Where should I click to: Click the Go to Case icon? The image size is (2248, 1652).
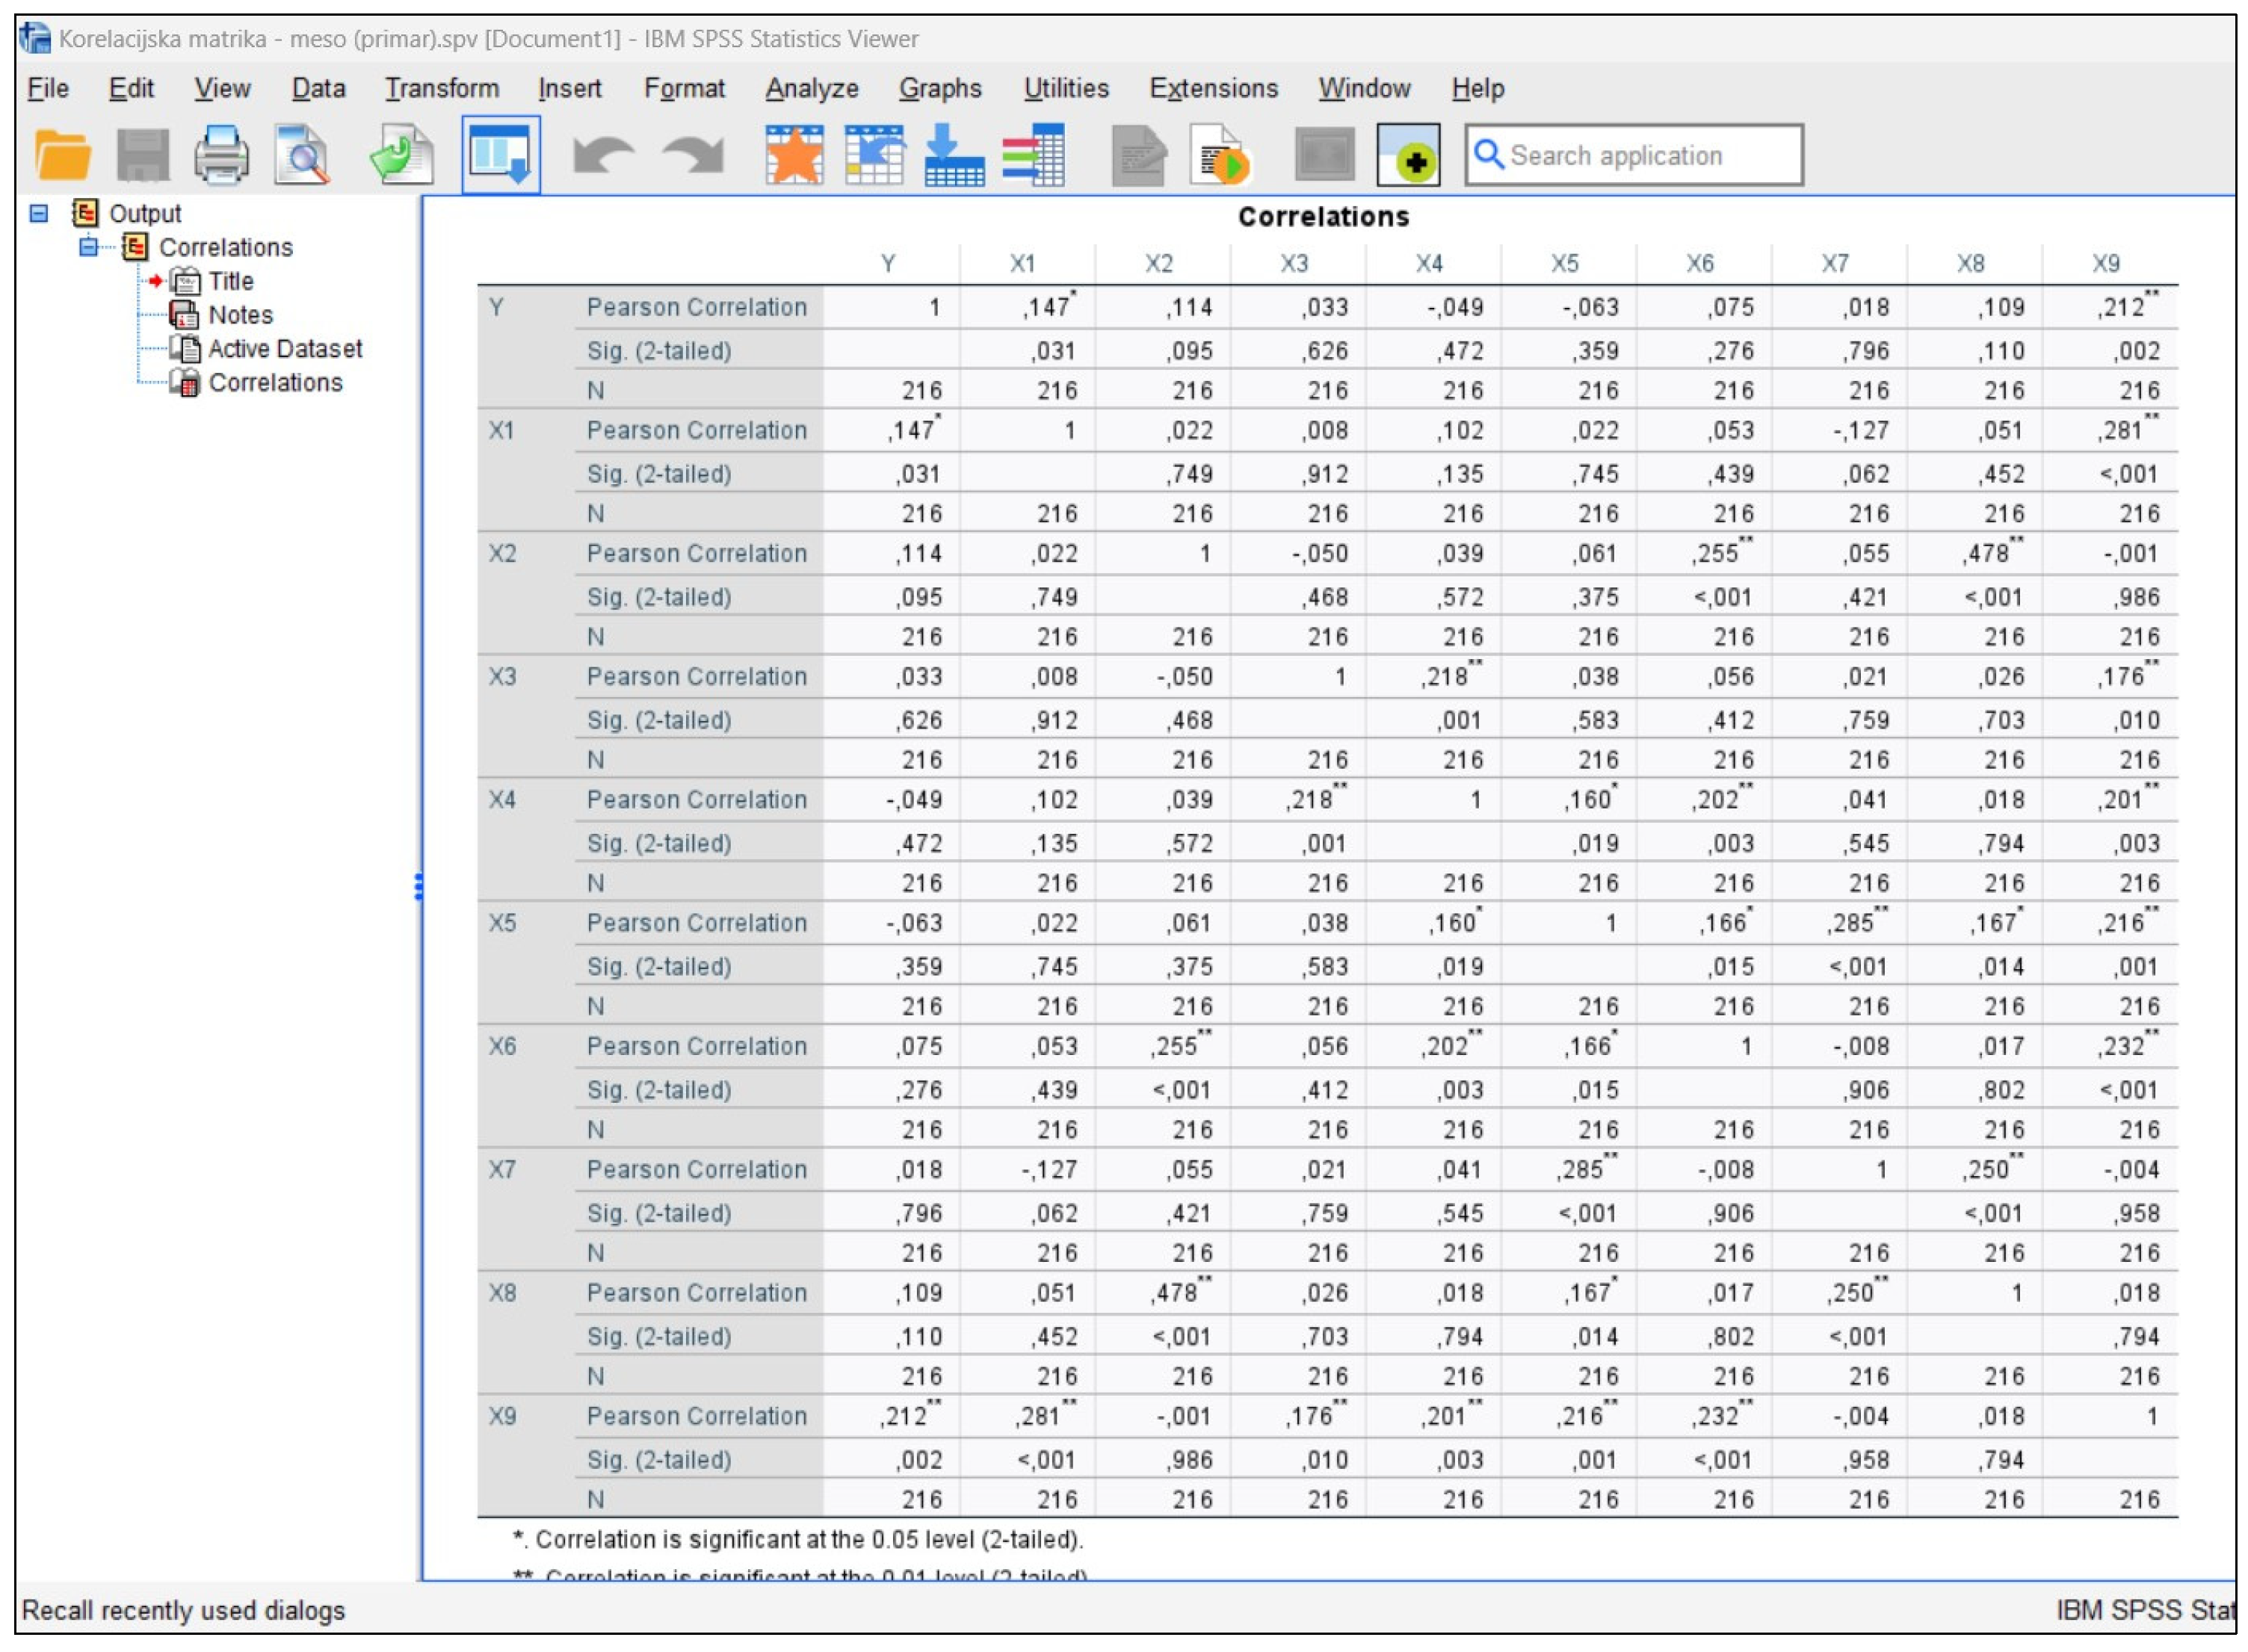[x=874, y=155]
